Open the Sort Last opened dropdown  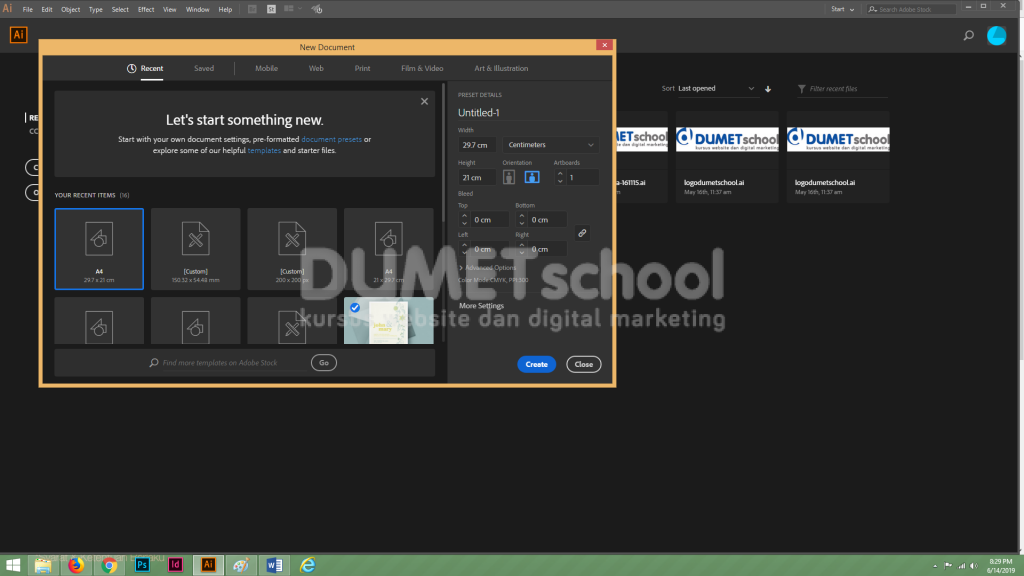716,89
